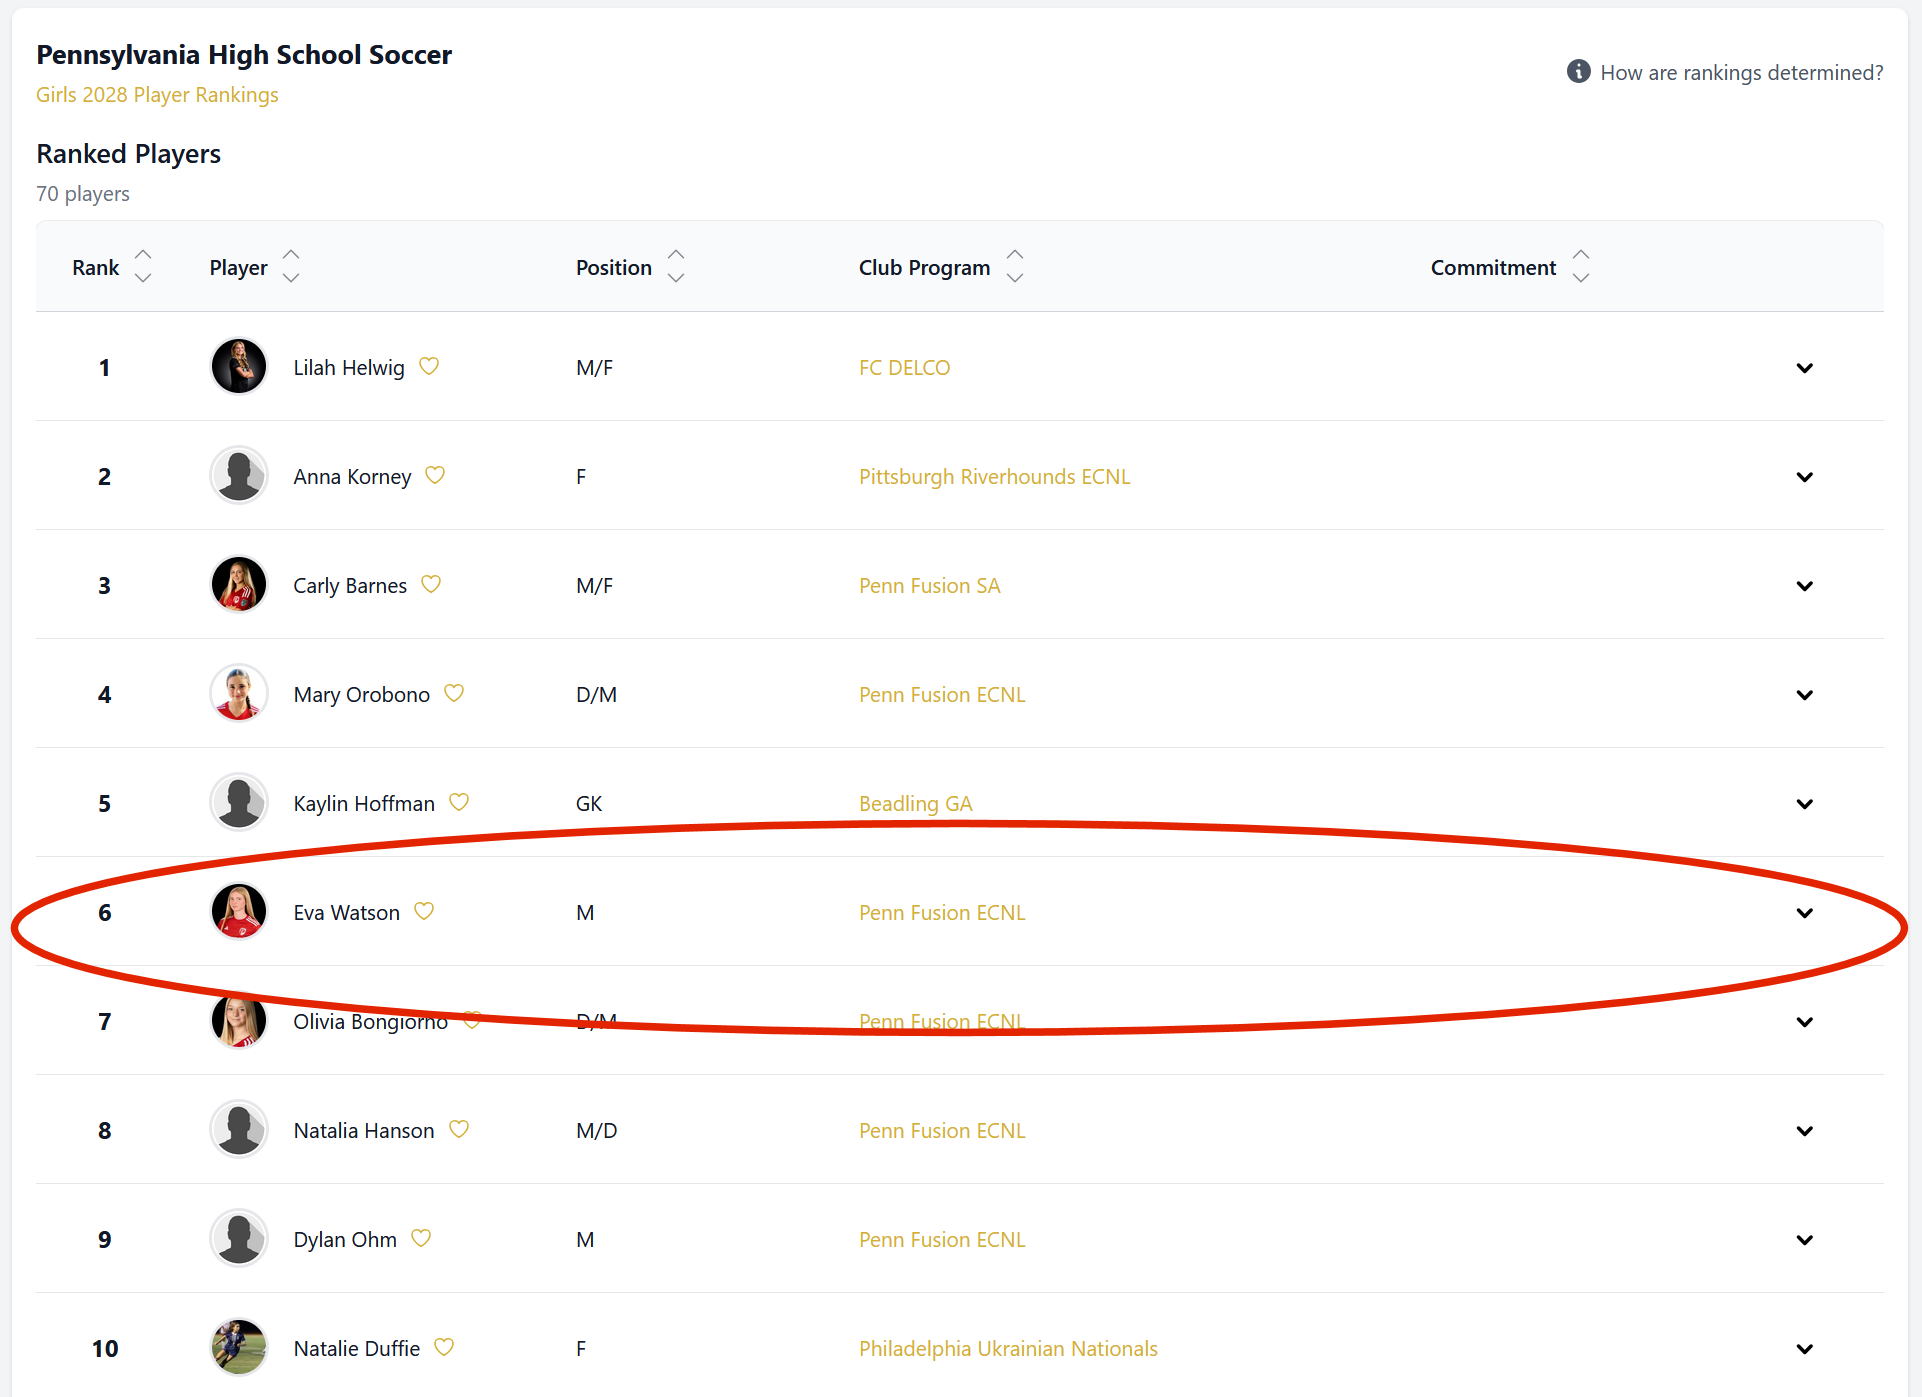Image resolution: width=1922 pixels, height=1397 pixels.
Task: Click How are rankings determined link
Action: point(1741,73)
